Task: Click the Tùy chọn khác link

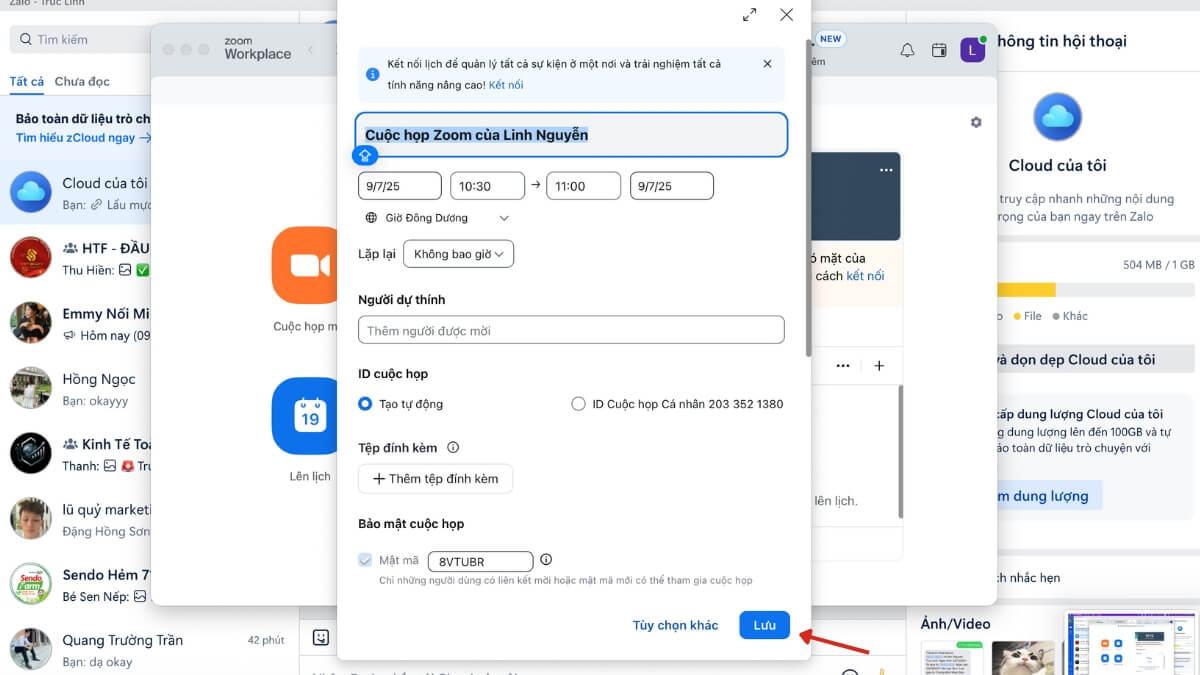Action: (x=675, y=625)
